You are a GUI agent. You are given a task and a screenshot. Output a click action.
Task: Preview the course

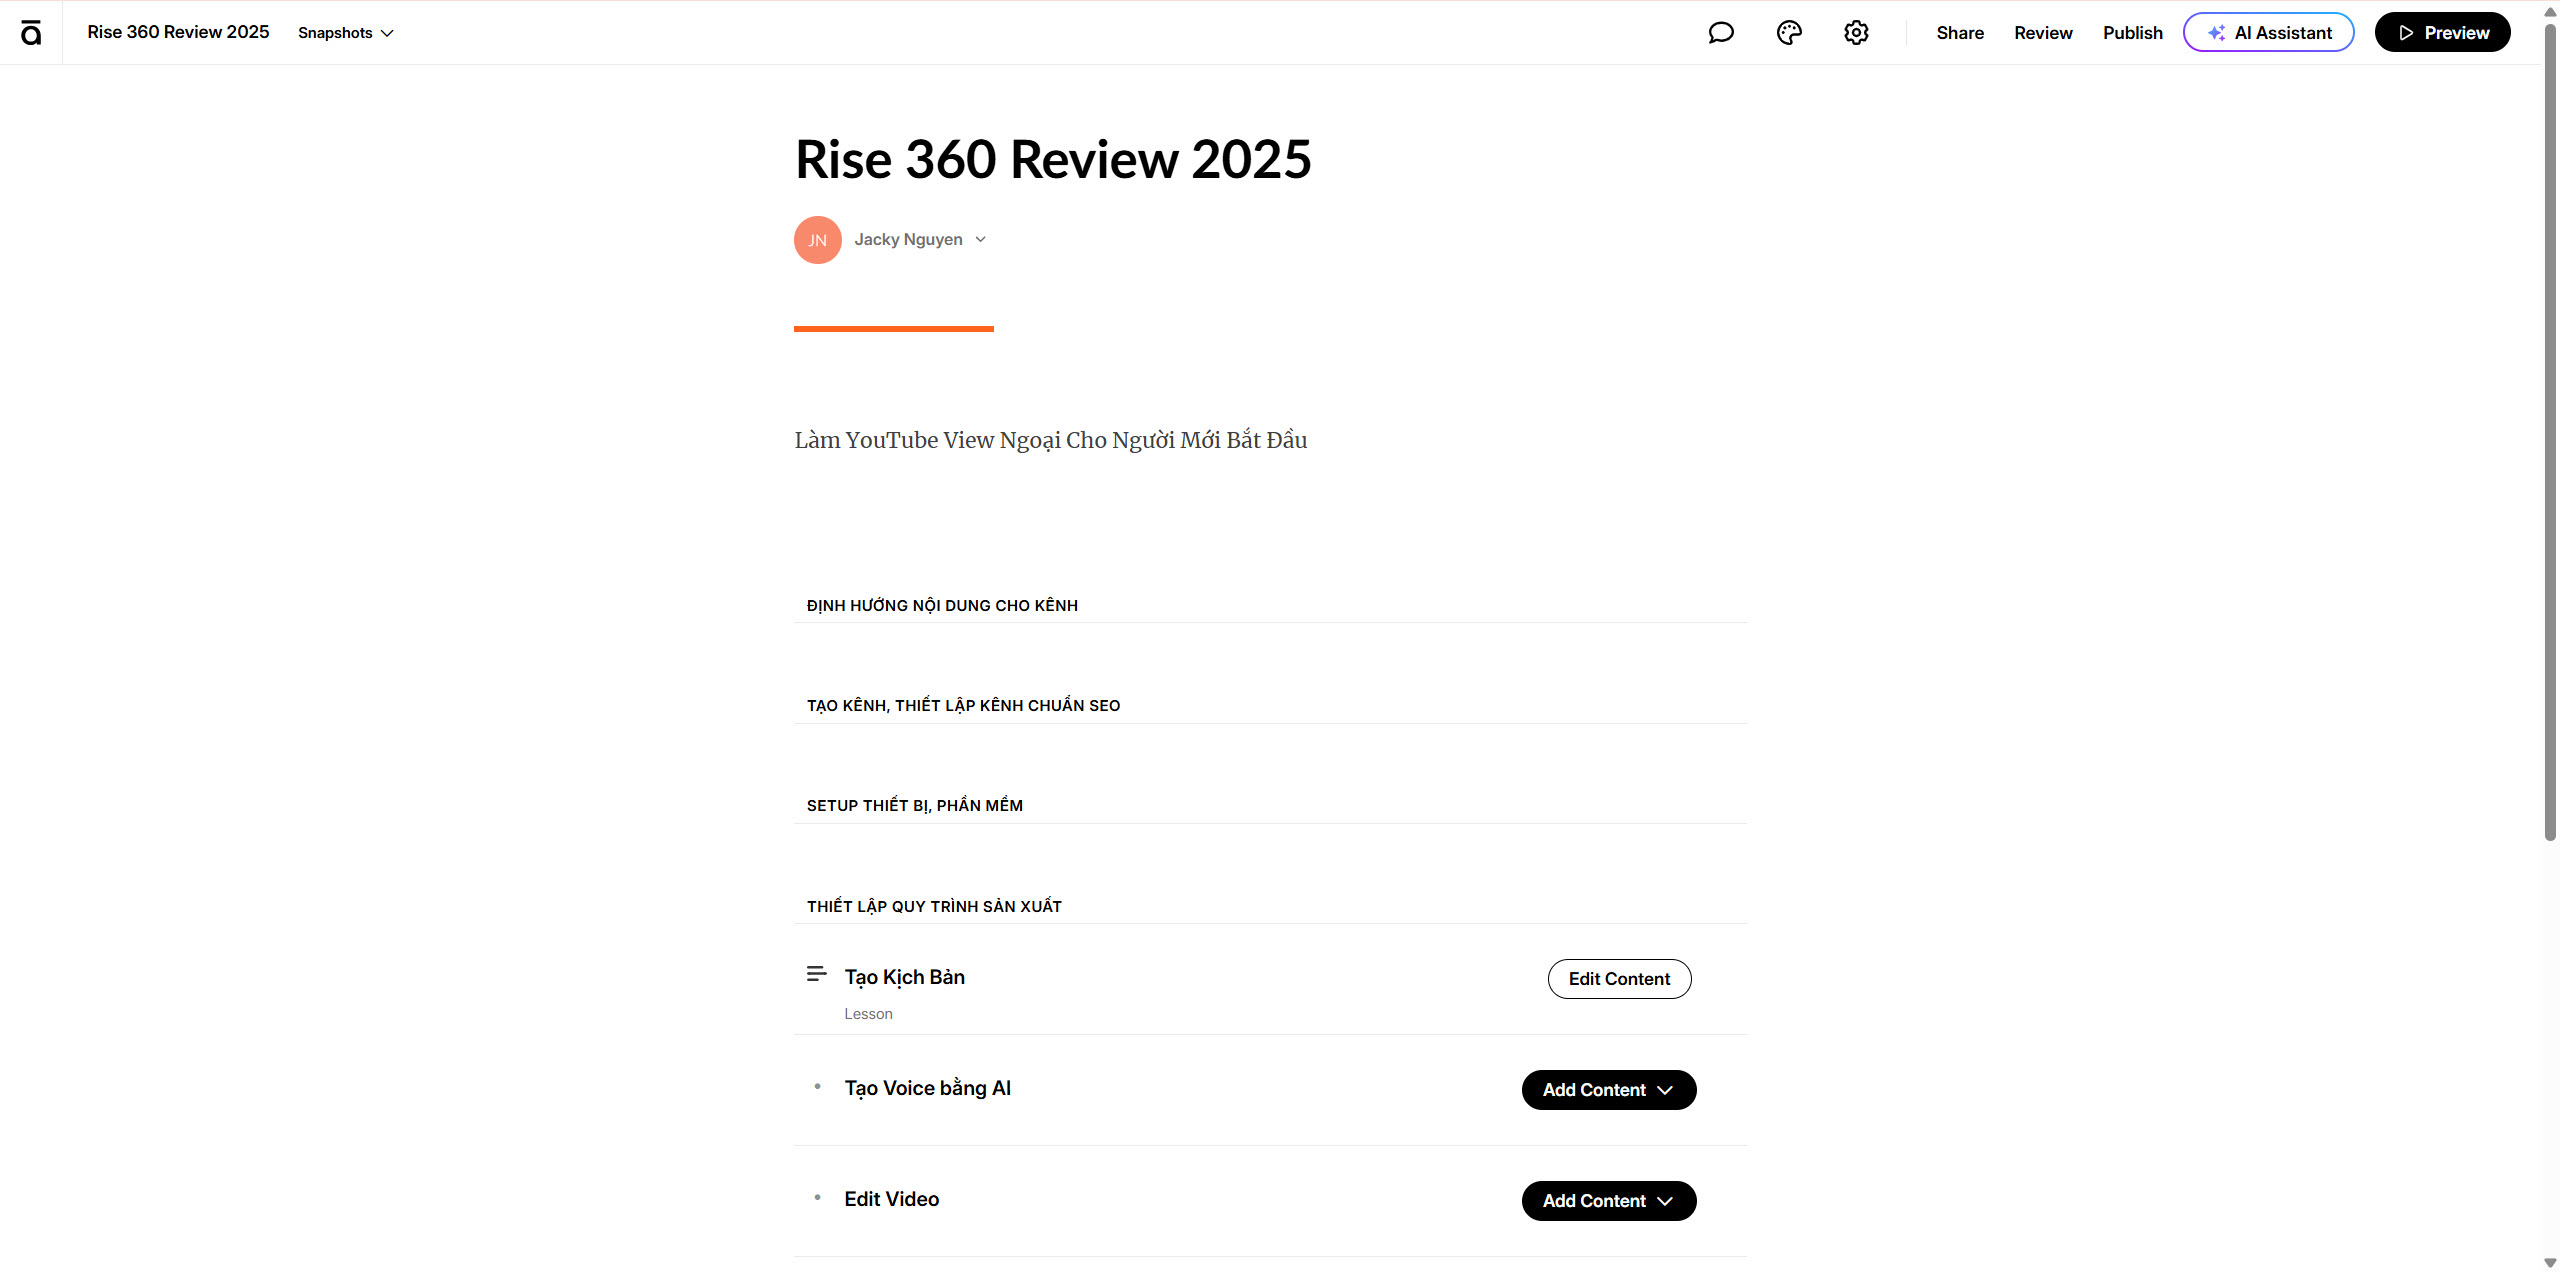point(2442,33)
